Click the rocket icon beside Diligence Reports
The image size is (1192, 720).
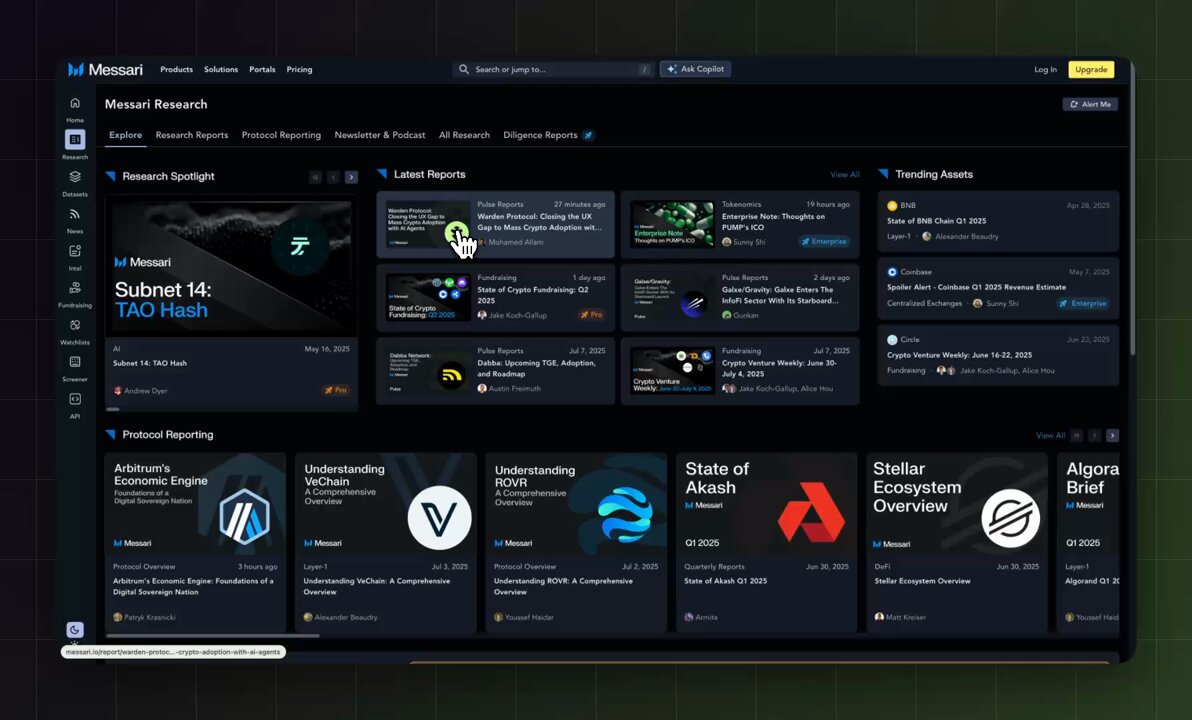pyautogui.click(x=588, y=135)
